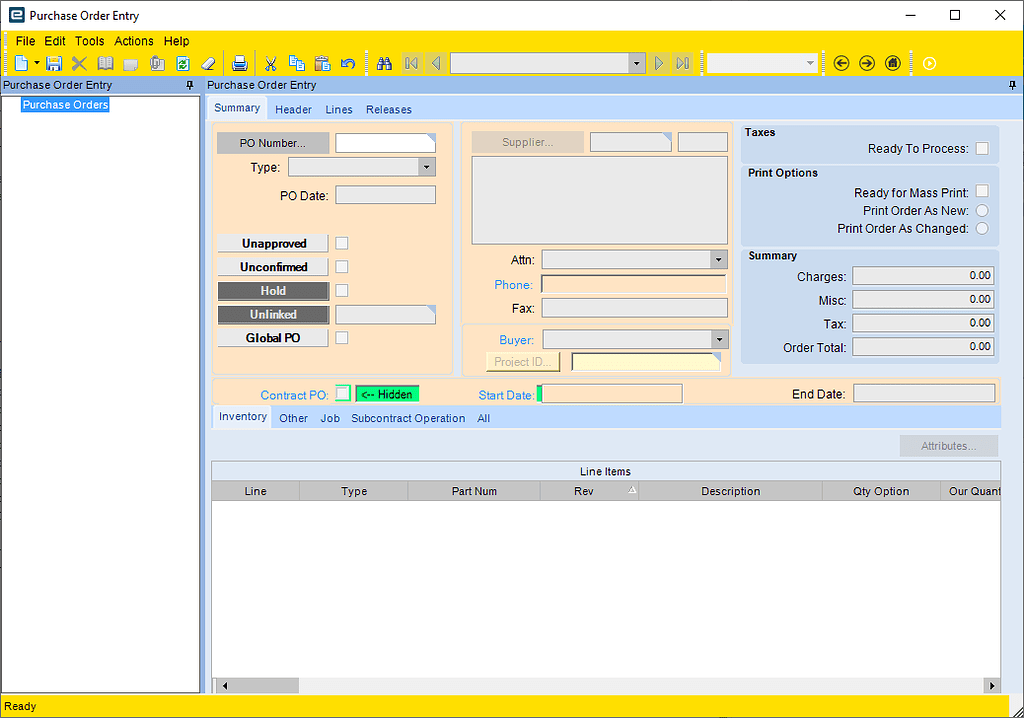Open the Actions menu
This screenshot has height=718, width=1024.
coord(133,41)
